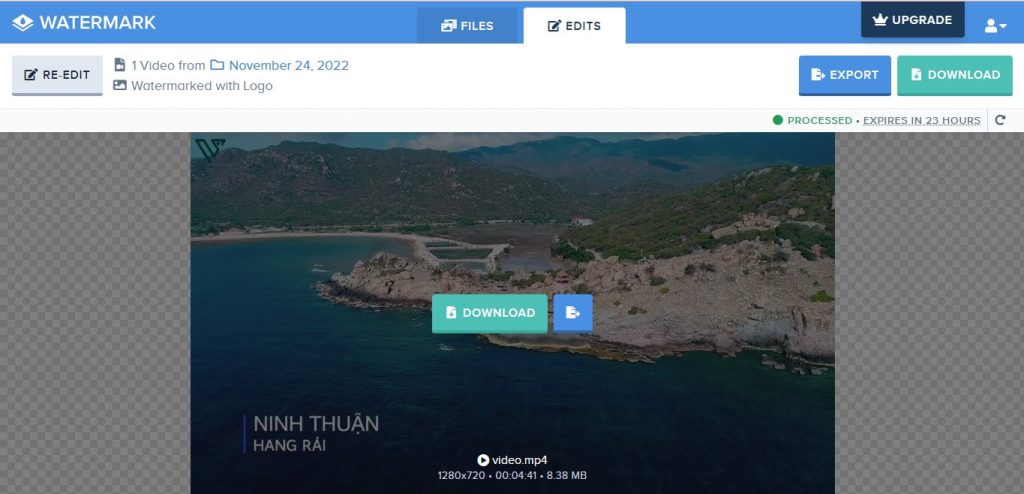Click the blue export icon on video

click(x=572, y=313)
